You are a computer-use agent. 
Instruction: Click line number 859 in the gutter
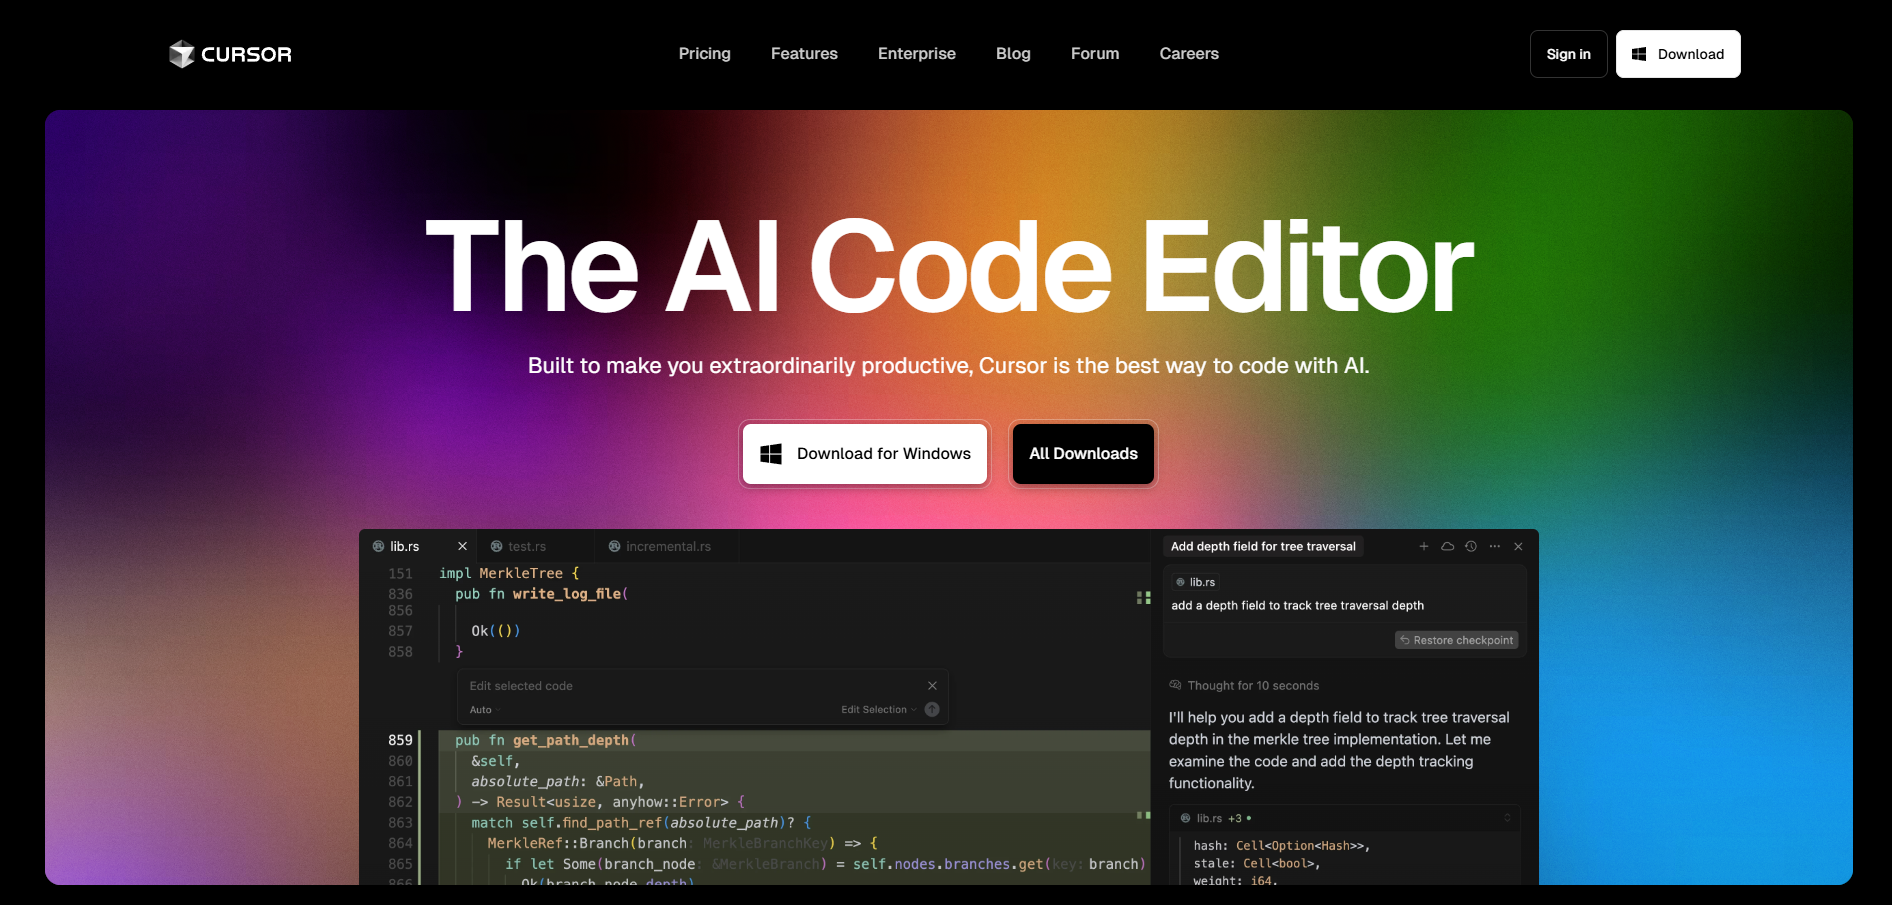400,740
